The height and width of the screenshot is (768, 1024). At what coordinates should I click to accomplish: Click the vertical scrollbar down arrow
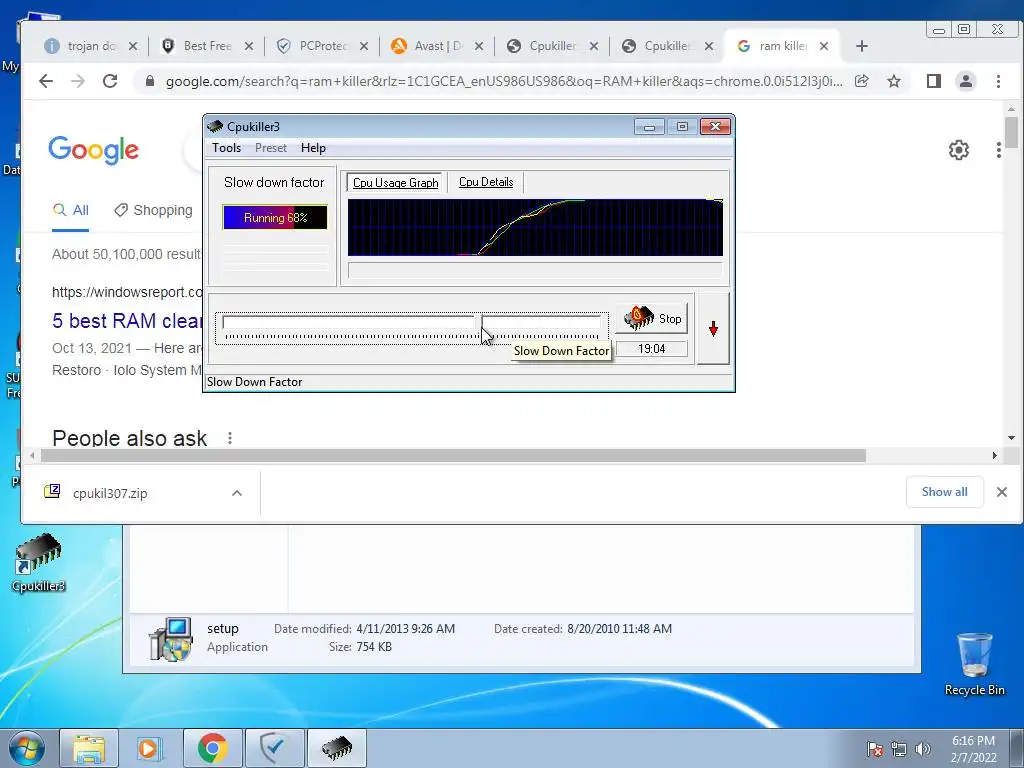click(1011, 438)
